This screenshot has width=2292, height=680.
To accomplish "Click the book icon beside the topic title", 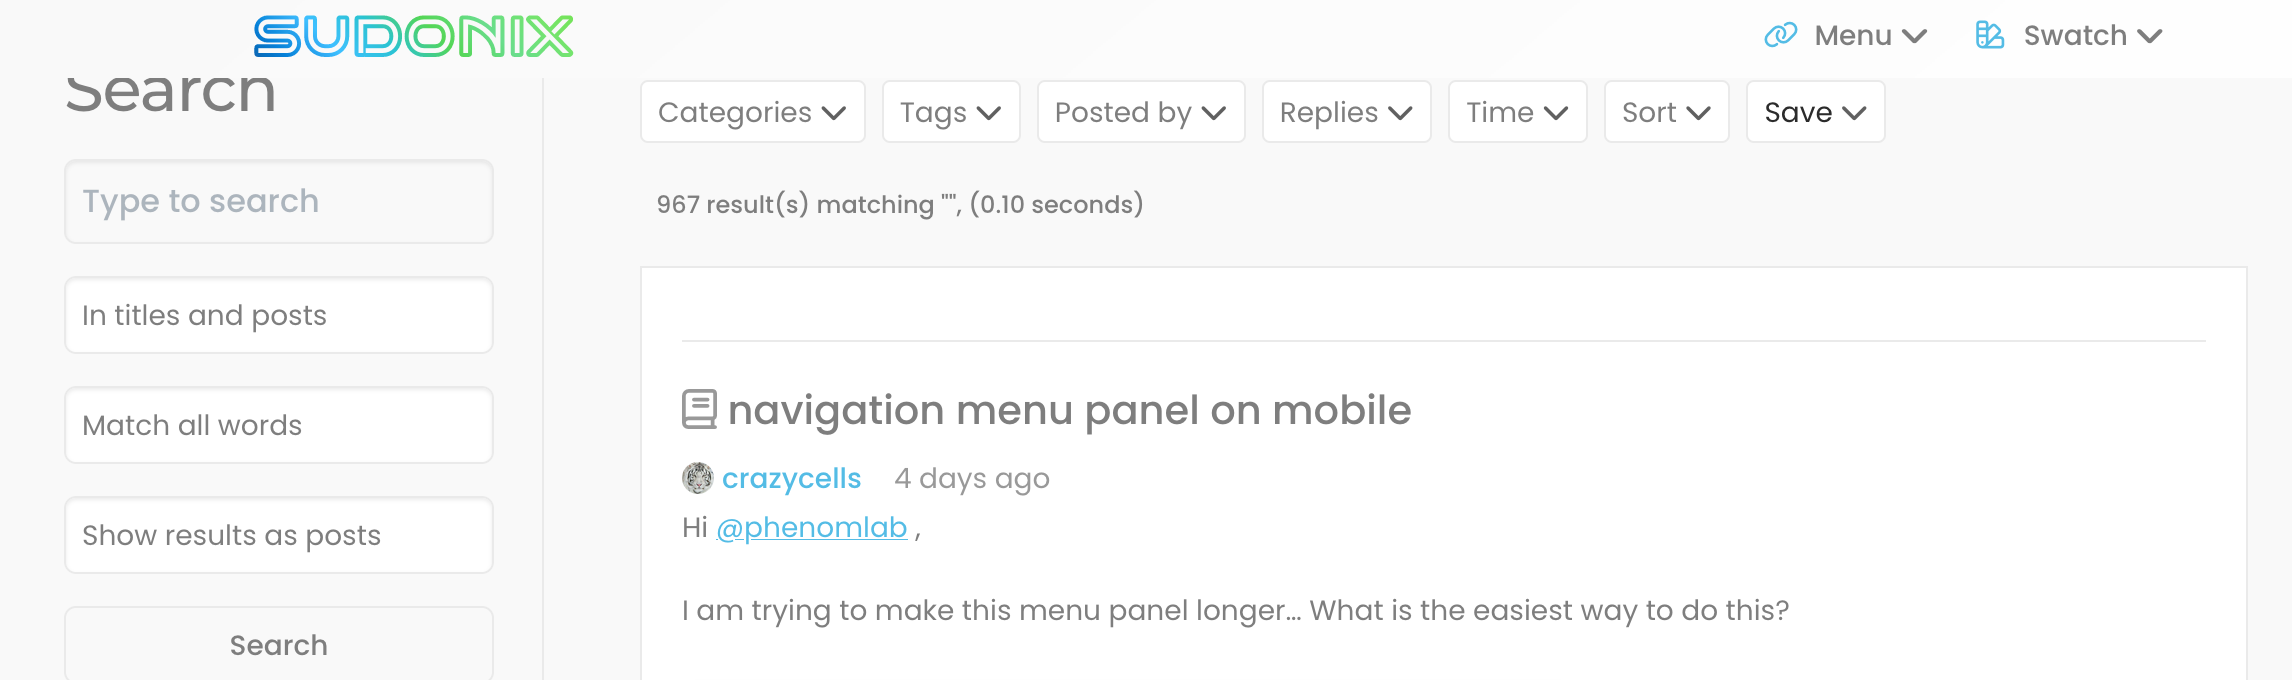I will click(699, 410).
